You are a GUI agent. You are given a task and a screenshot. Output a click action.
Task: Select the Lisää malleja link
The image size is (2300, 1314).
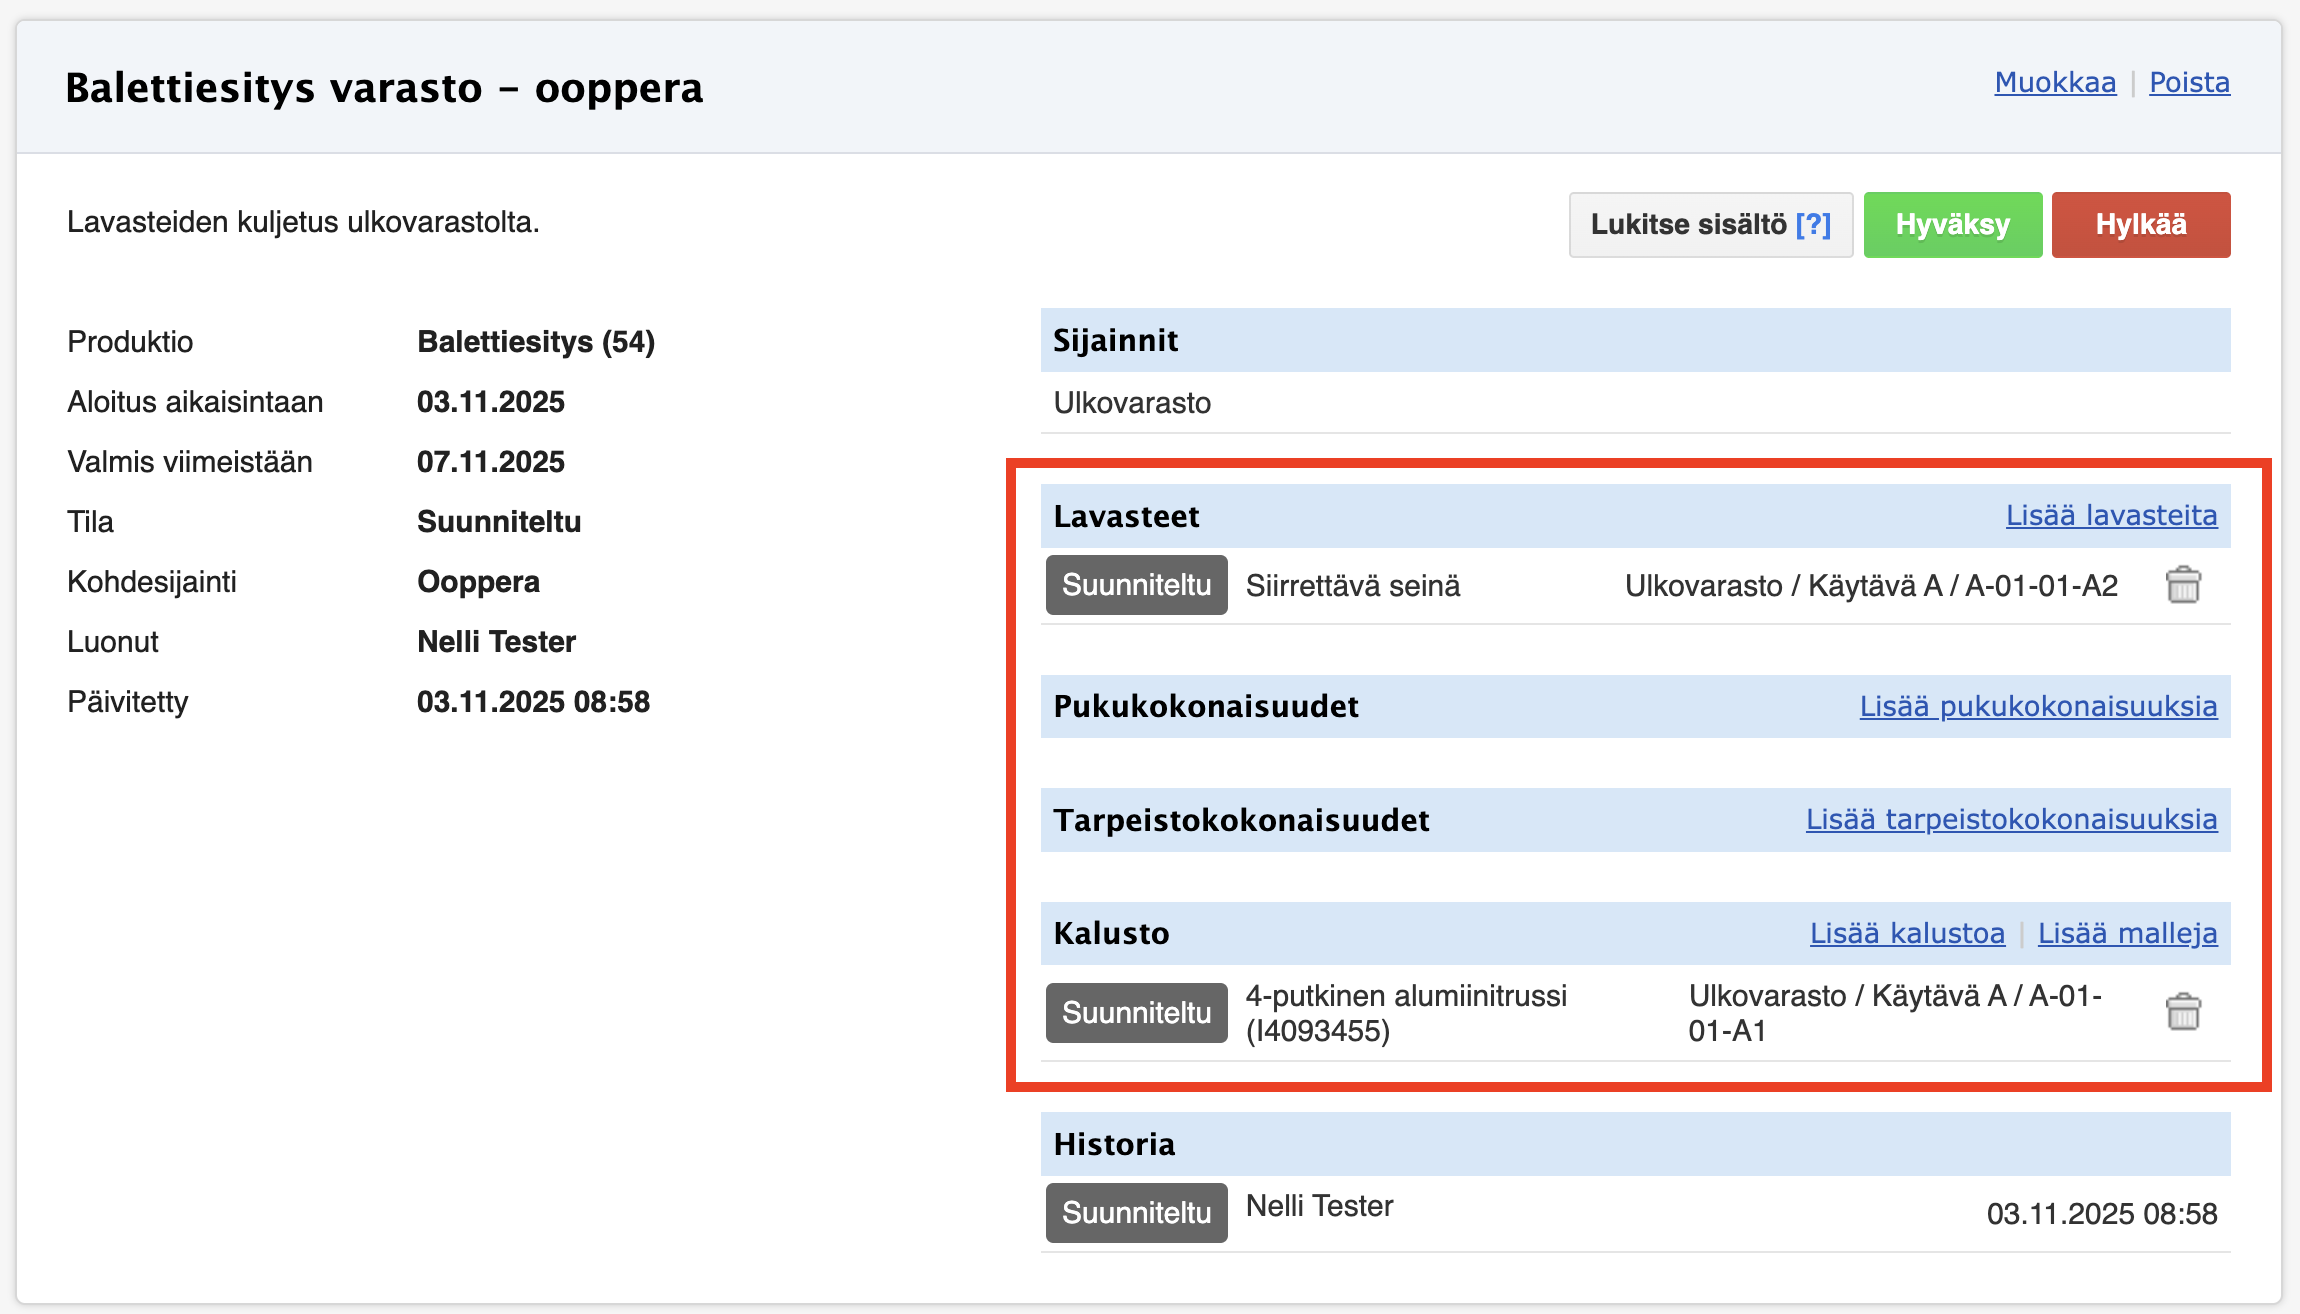coord(2127,933)
